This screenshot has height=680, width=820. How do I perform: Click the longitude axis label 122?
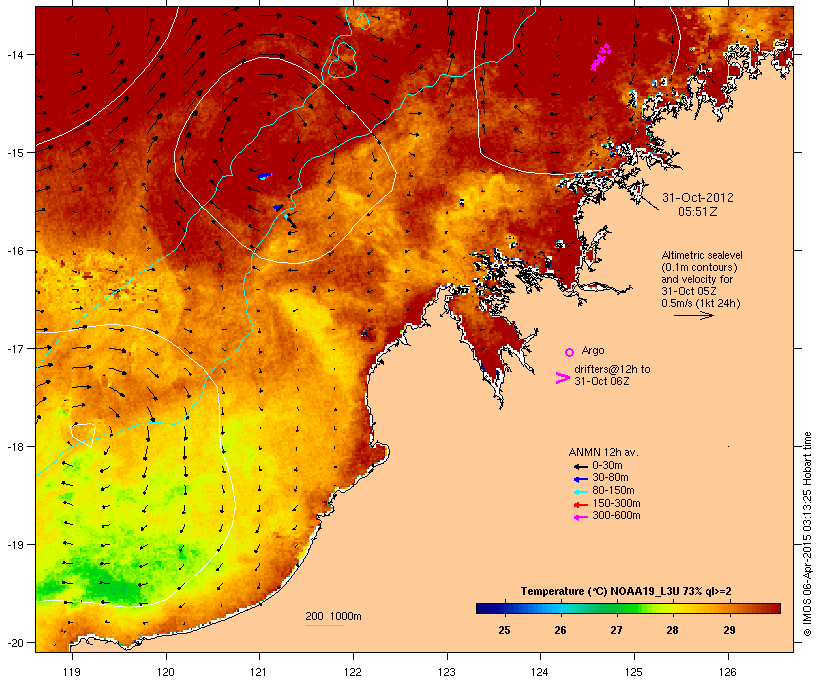(353, 672)
